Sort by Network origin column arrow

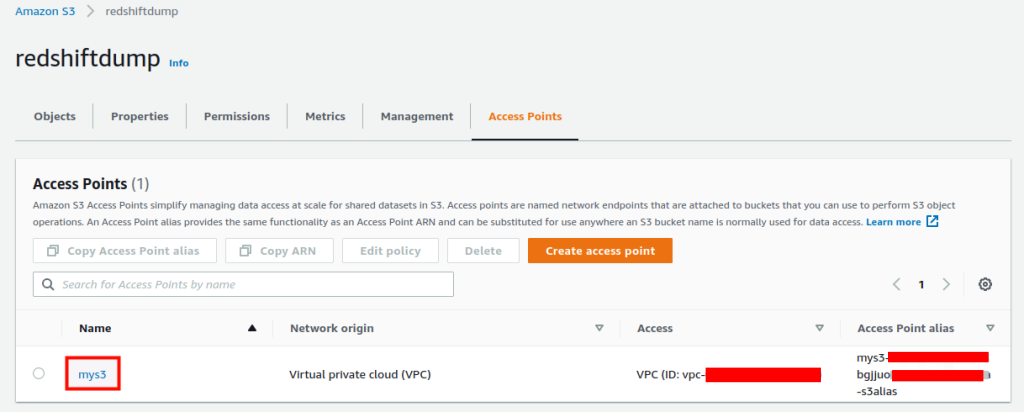pos(600,328)
